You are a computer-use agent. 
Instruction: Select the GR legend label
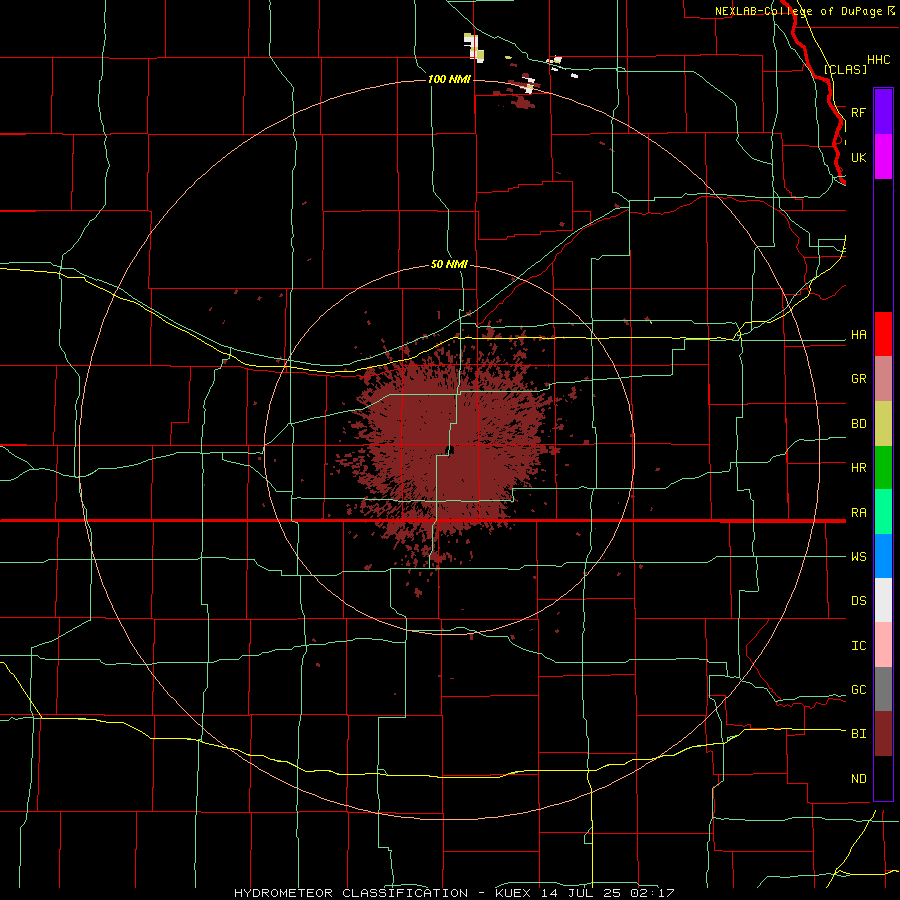858,379
